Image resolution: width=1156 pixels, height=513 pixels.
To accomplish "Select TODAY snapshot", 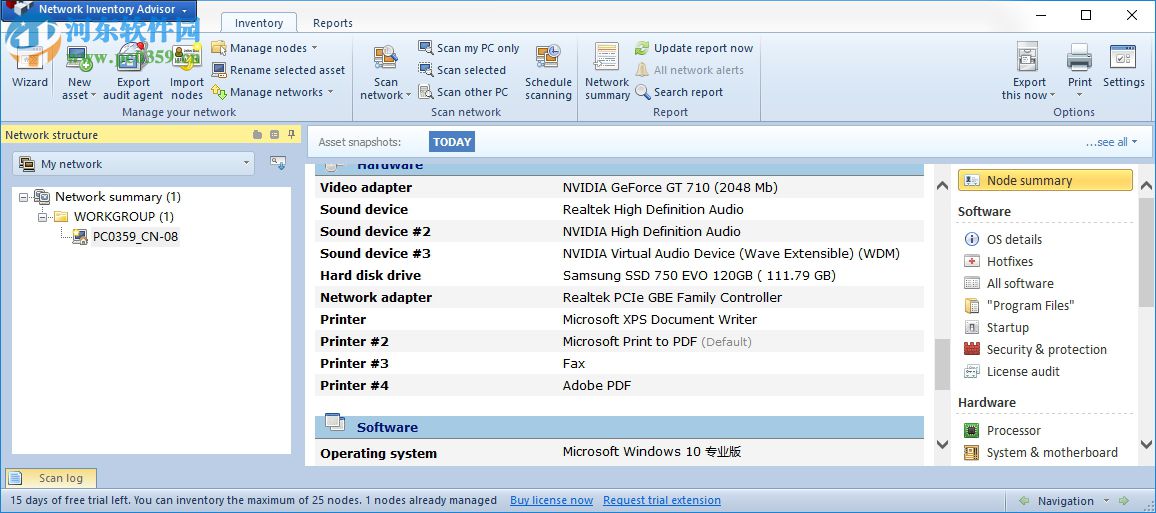I will (452, 142).
